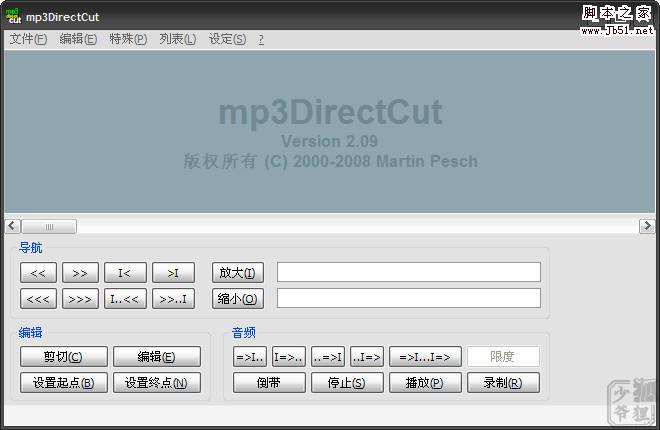Jump with the I< navigation button

125,273
